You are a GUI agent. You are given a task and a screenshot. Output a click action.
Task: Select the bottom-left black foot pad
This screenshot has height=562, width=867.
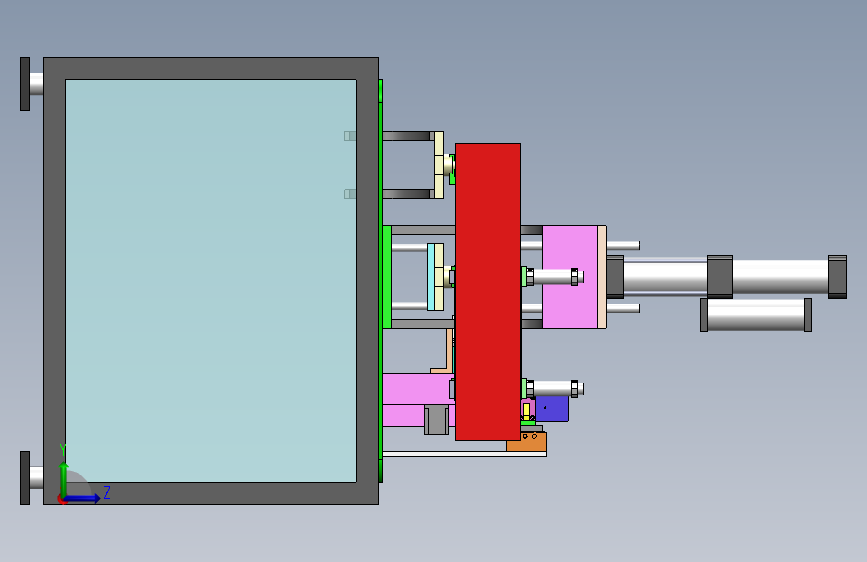pos(25,478)
